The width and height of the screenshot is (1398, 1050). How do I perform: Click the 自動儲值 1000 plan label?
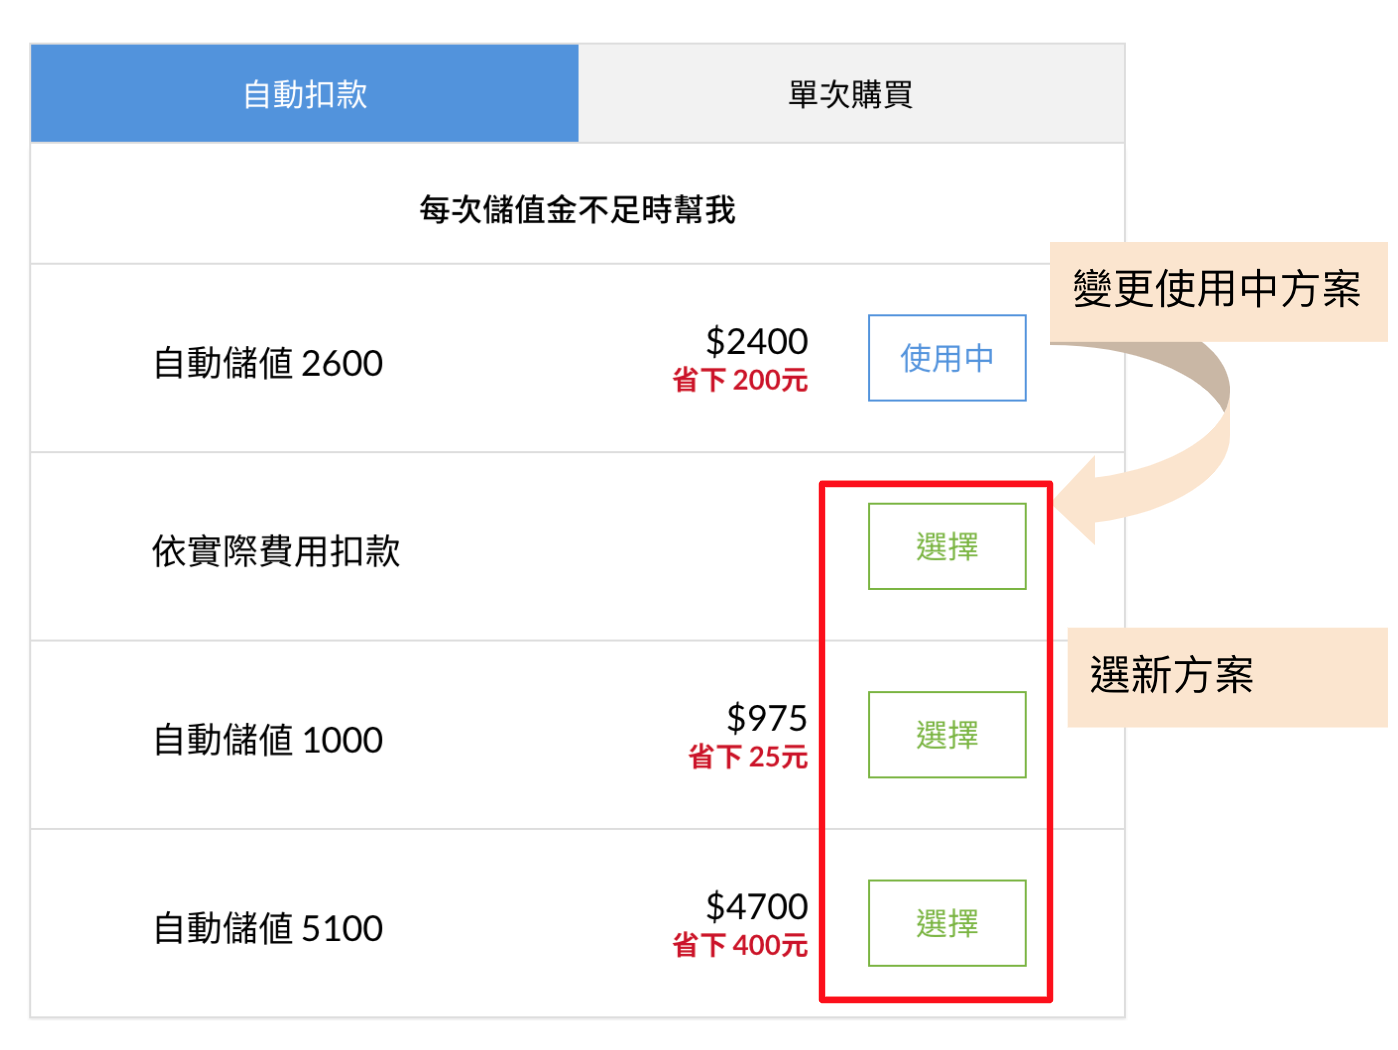pos(268,740)
